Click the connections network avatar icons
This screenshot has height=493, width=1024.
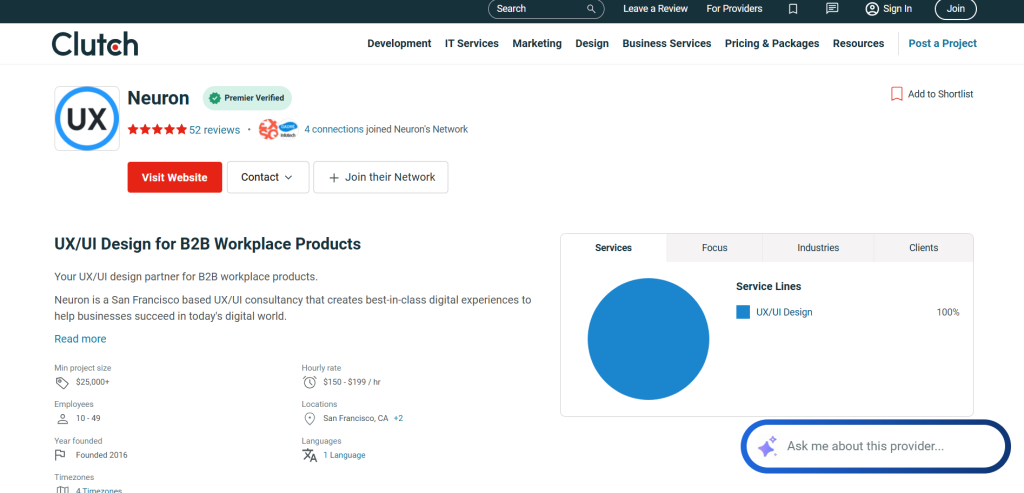279,129
